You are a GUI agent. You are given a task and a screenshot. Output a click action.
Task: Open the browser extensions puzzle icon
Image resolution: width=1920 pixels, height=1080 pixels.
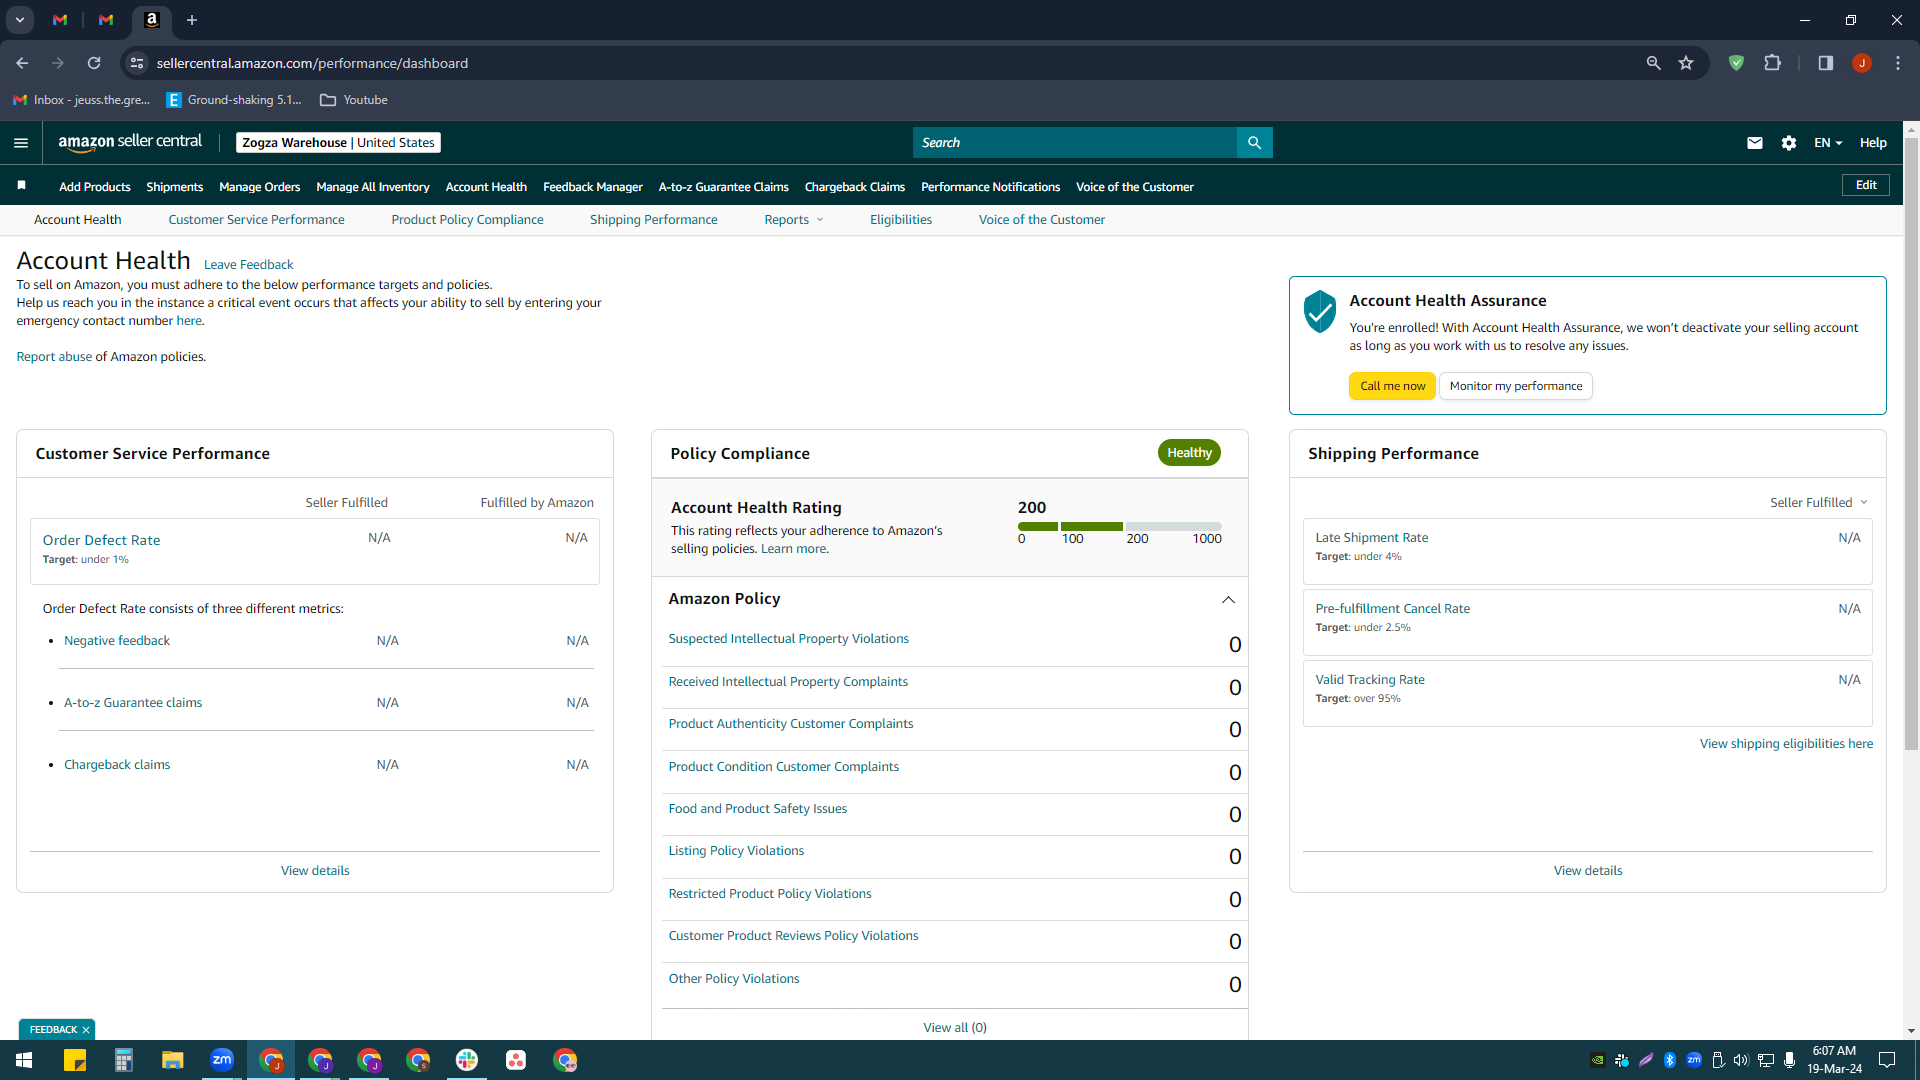[1772, 63]
